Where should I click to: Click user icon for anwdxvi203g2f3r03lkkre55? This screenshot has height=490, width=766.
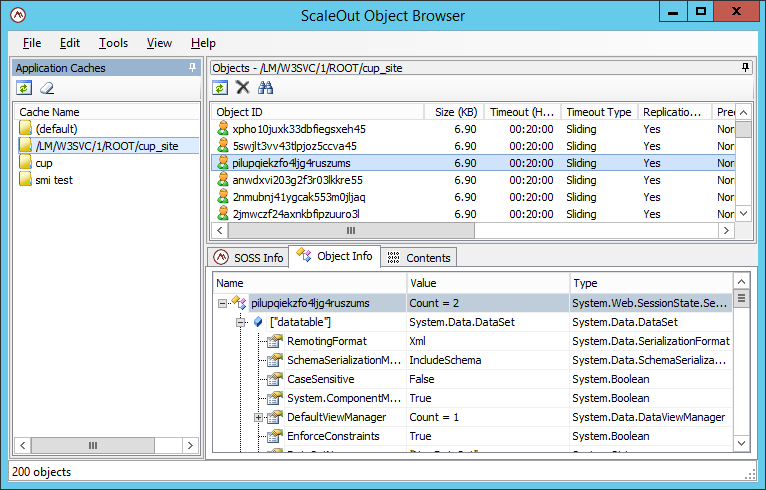(223, 180)
